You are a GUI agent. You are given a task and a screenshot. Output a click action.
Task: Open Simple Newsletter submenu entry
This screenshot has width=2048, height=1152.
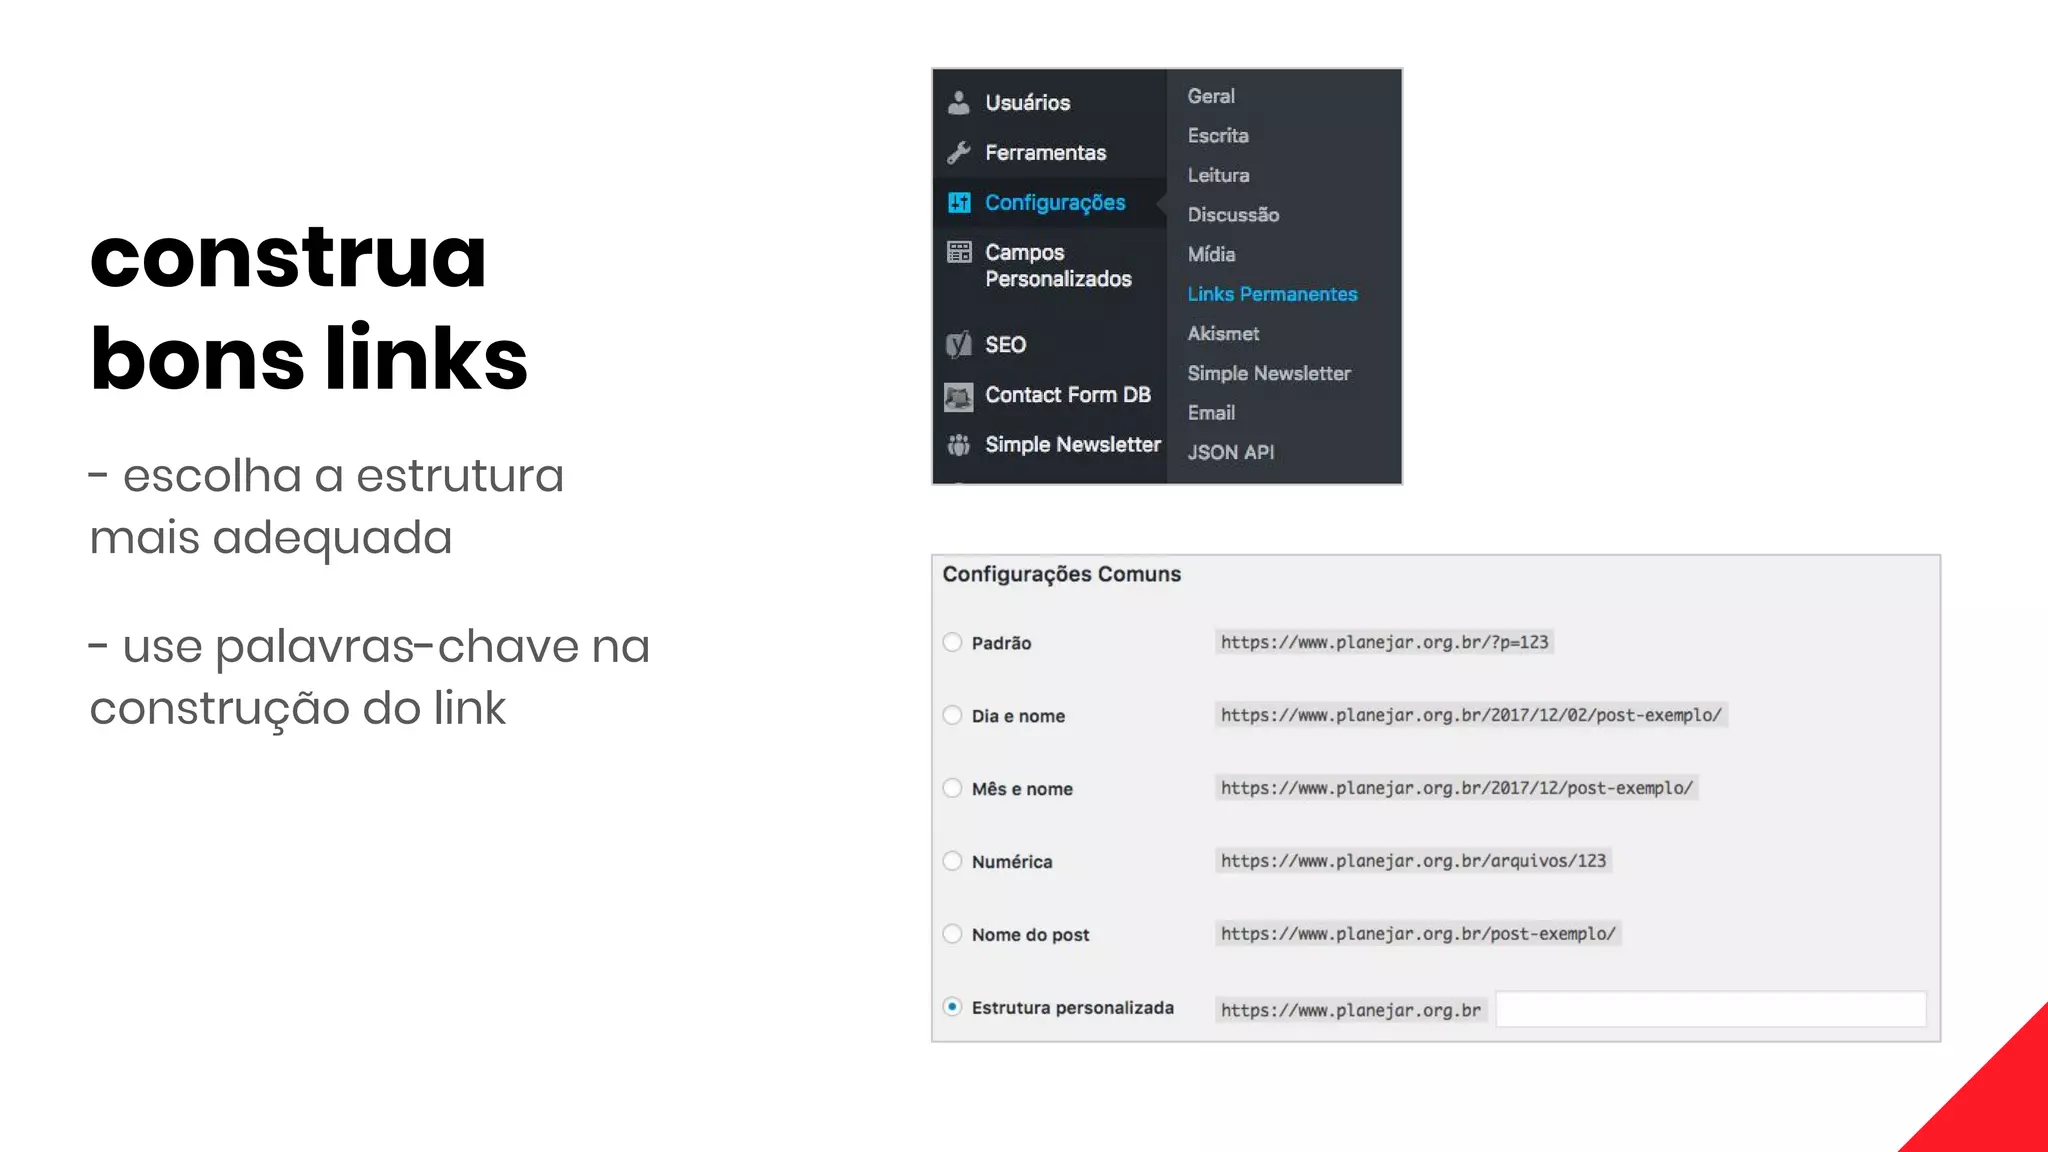pyautogui.click(x=1269, y=373)
